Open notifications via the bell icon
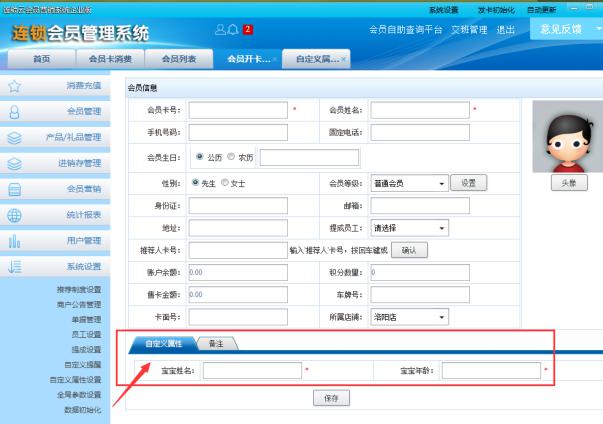Image resolution: width=603 pixels, height=424 pixels. 233,30
